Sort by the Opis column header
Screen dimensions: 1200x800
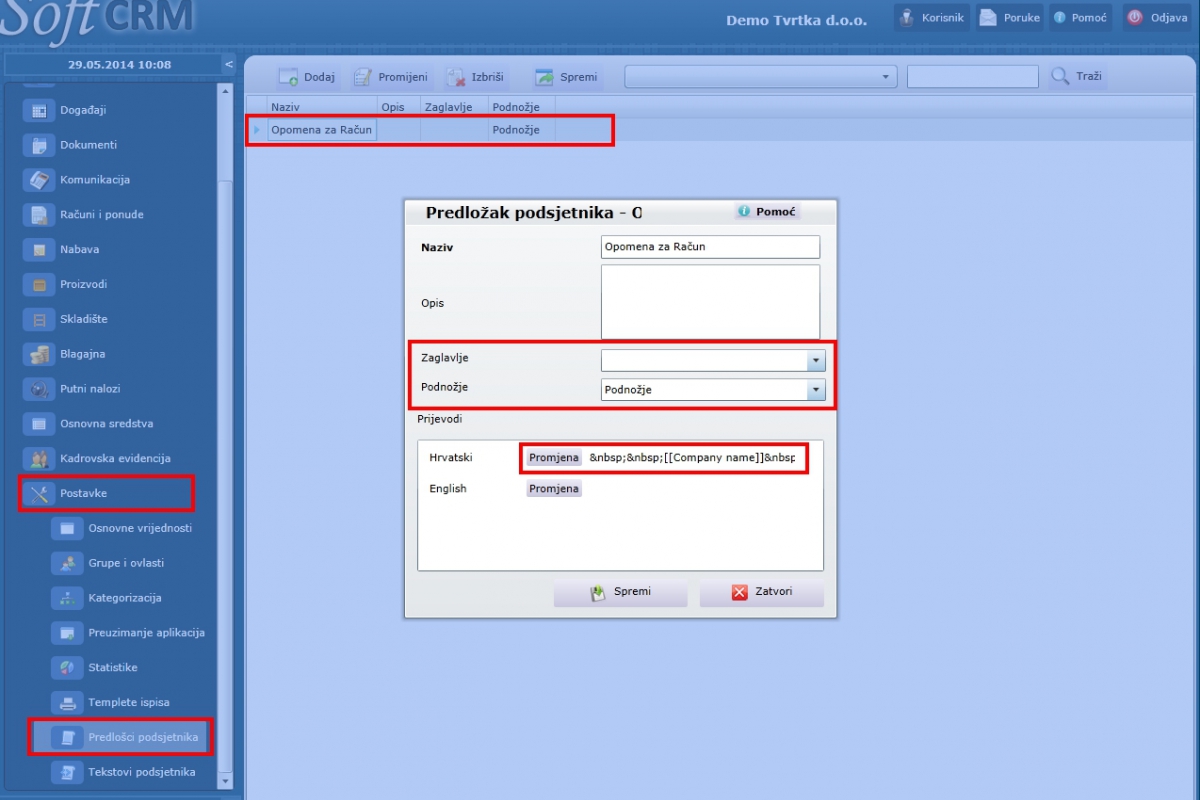click(398, 106)
